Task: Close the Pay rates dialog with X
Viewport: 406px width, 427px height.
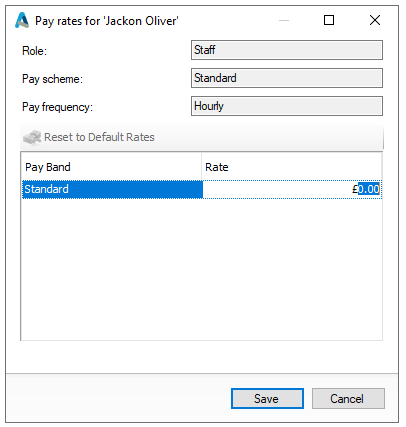Action: coord(375,20)
